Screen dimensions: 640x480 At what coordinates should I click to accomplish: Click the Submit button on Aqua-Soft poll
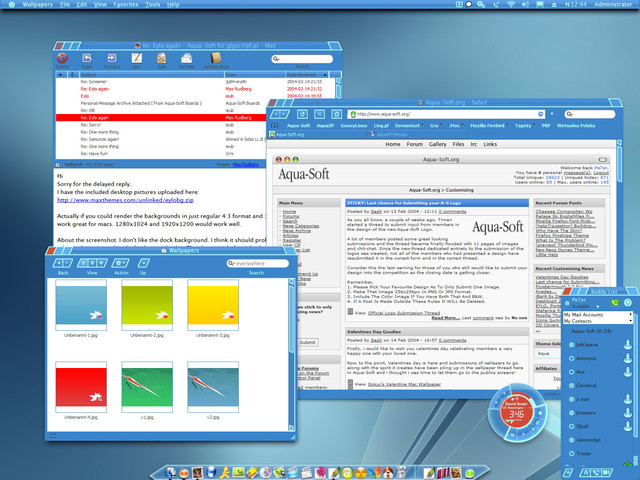[x=307, y=342]
